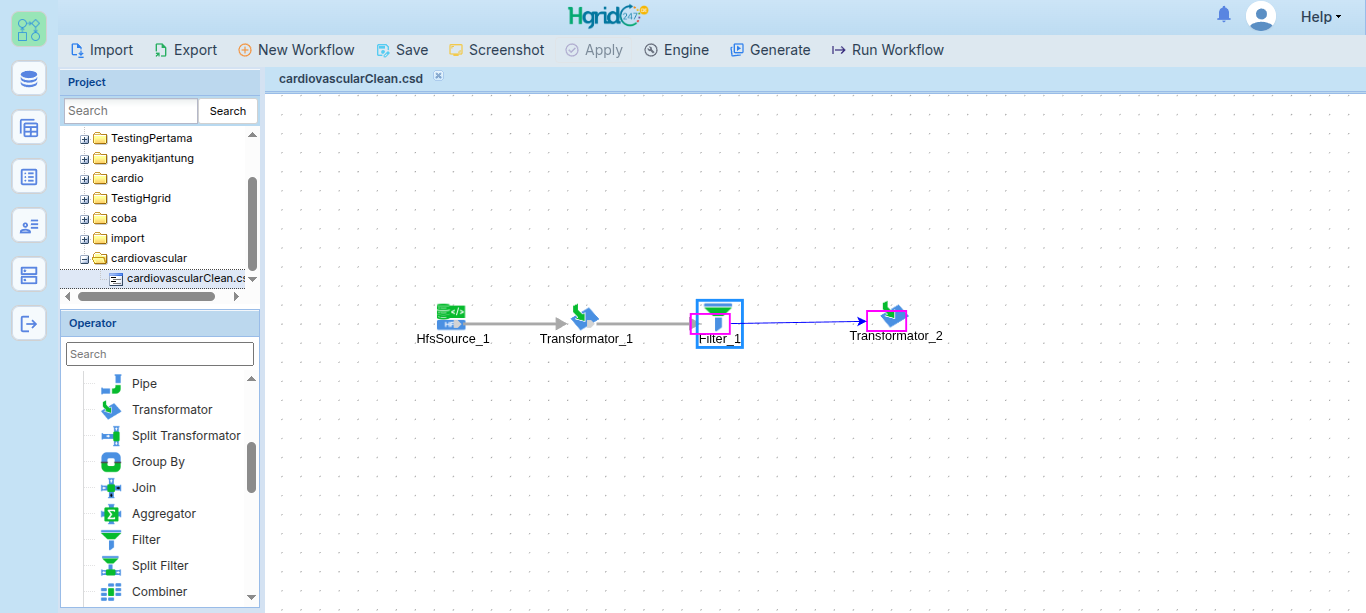Screen dimensions: 1366x613
Task: Click the logout icon in left sidebar
Action: (x=29, y=323)
